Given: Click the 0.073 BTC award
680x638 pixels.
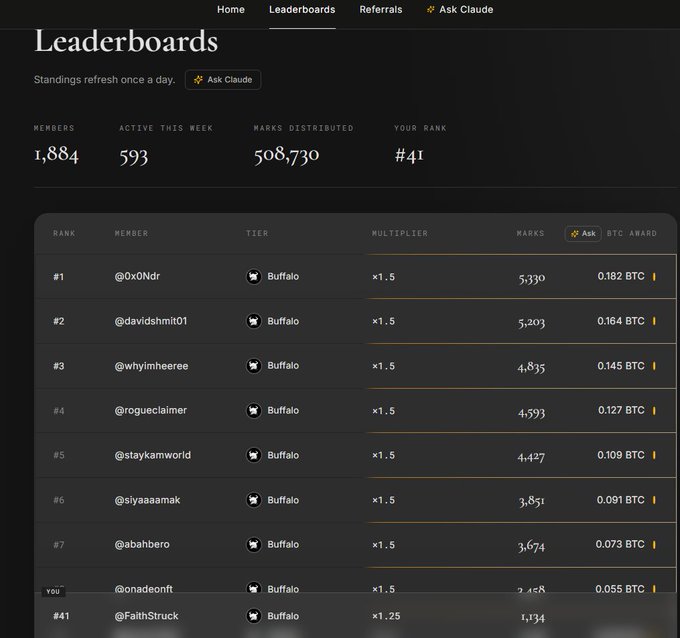Looking at the screenshot, I should pyautogui.click(x=620, y=544).
